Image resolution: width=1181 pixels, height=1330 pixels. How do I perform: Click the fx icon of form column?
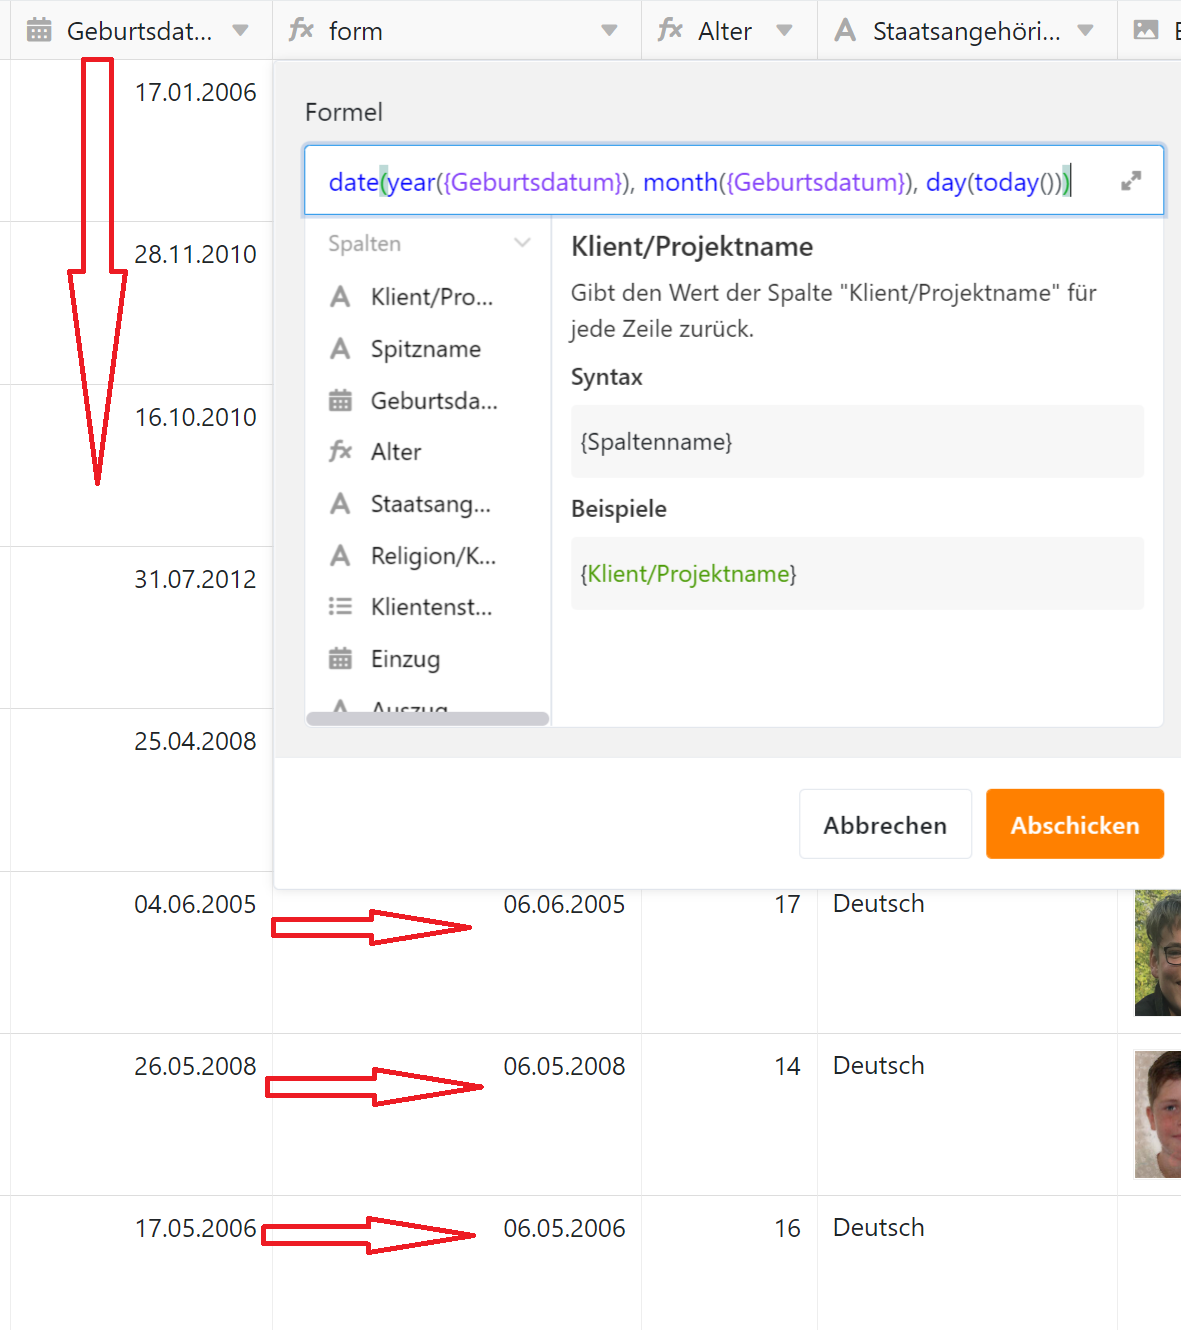(x=301, y=30)
